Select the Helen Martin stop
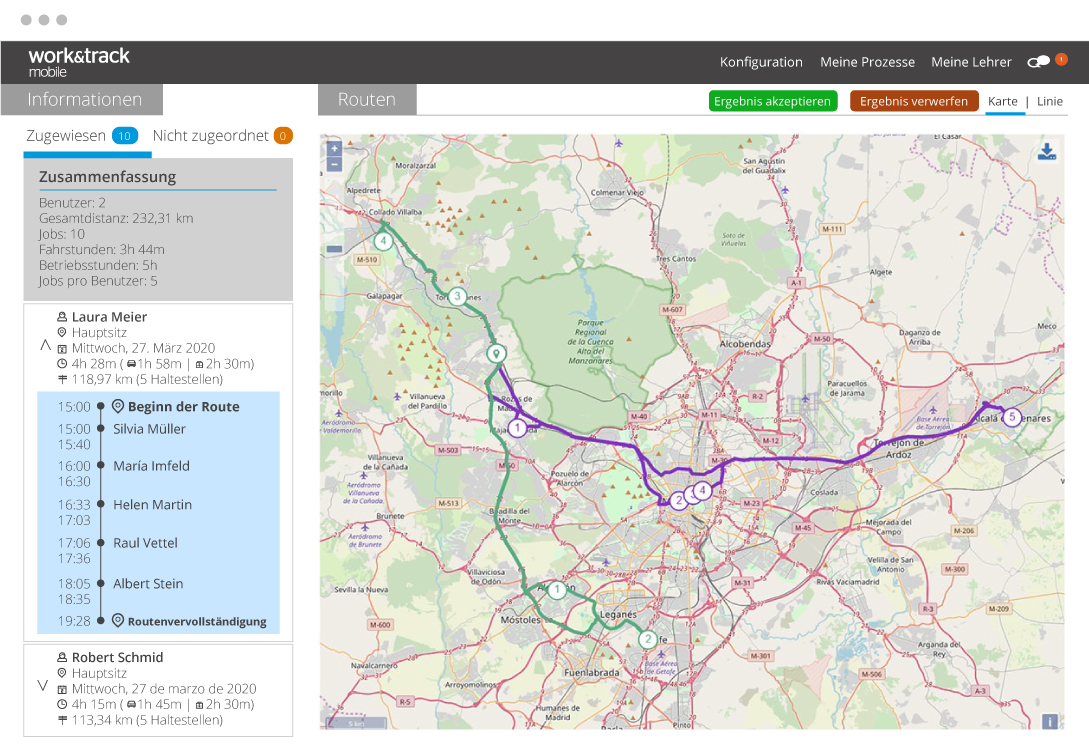The height and width of the screenshot is (754, 1089). click(153, 505)
